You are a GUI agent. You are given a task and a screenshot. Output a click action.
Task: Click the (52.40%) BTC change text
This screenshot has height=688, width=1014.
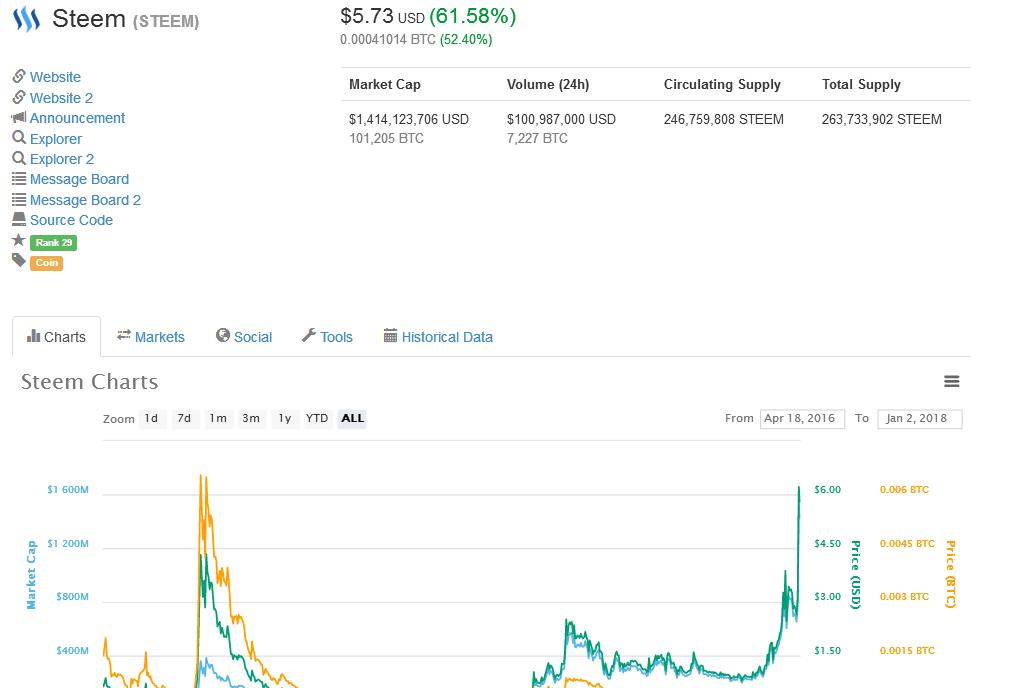pos(466,39)
